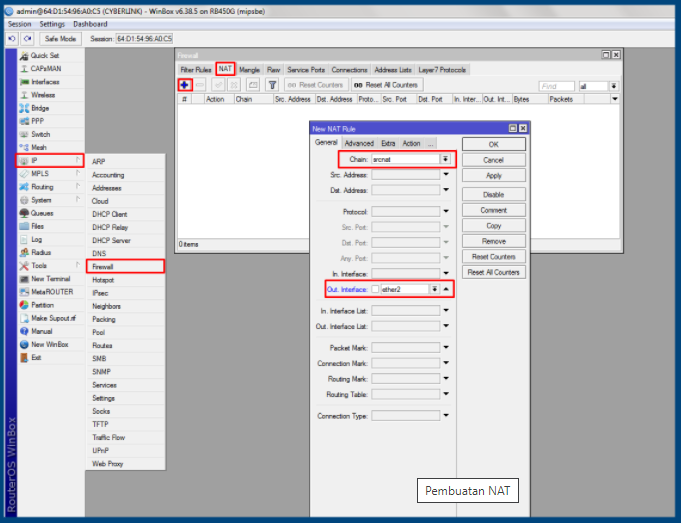The width and height of the screenshot is (681, 523).
Task: Switch to the Mangle tab
Action: (249, 70)
